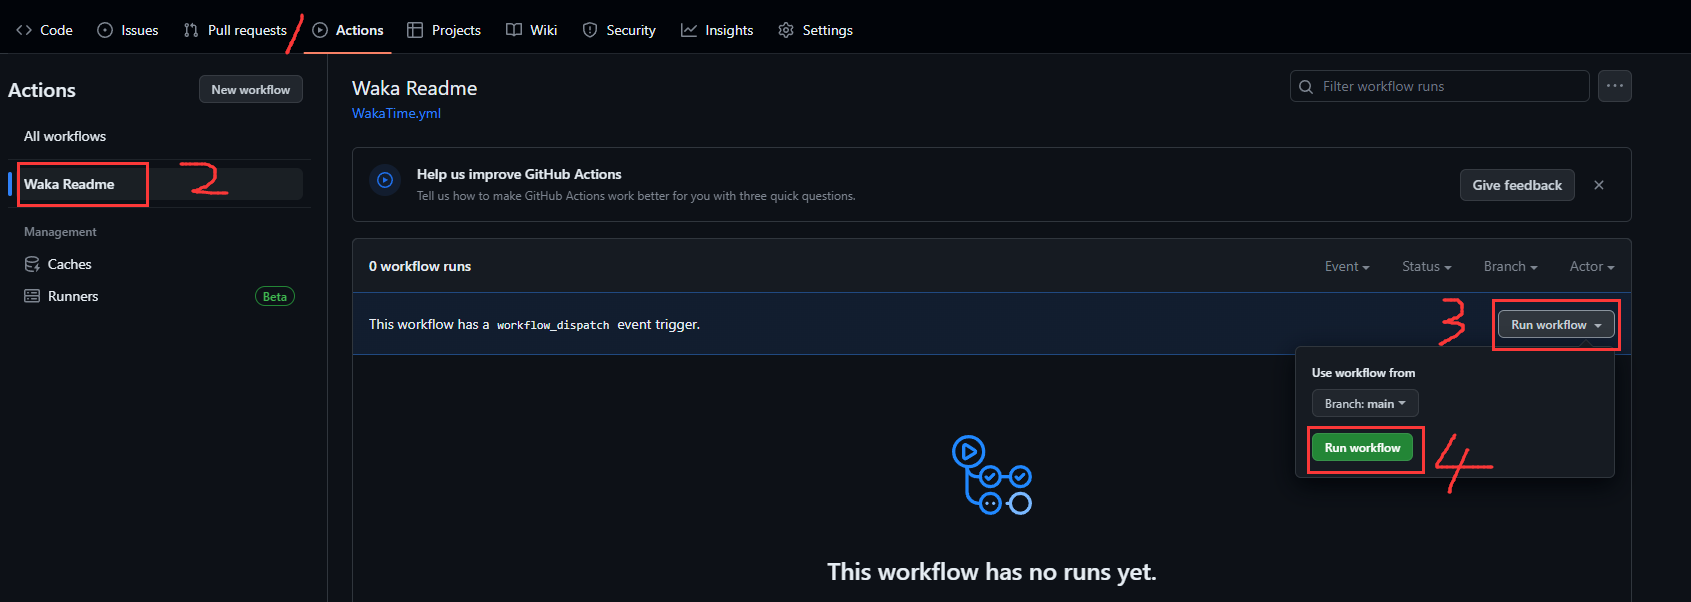This screenshot has width=1691, height=602.
Task: Click the Issues circle icon
Action: tap(105, 30)
